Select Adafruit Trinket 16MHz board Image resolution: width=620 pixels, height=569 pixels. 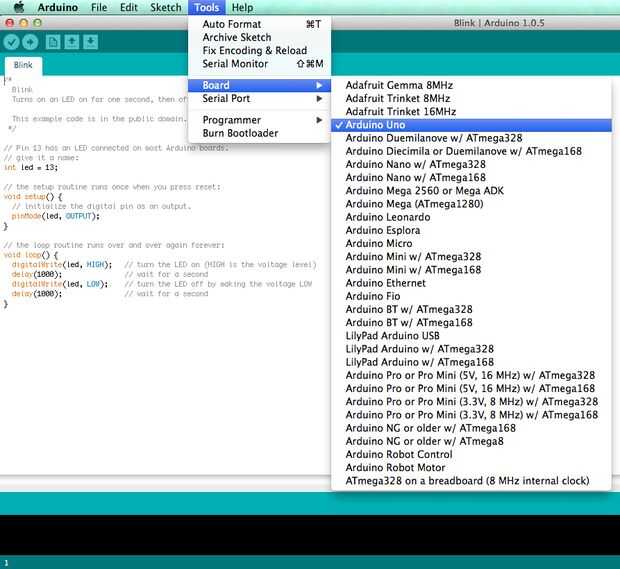[x=399, y=112]
